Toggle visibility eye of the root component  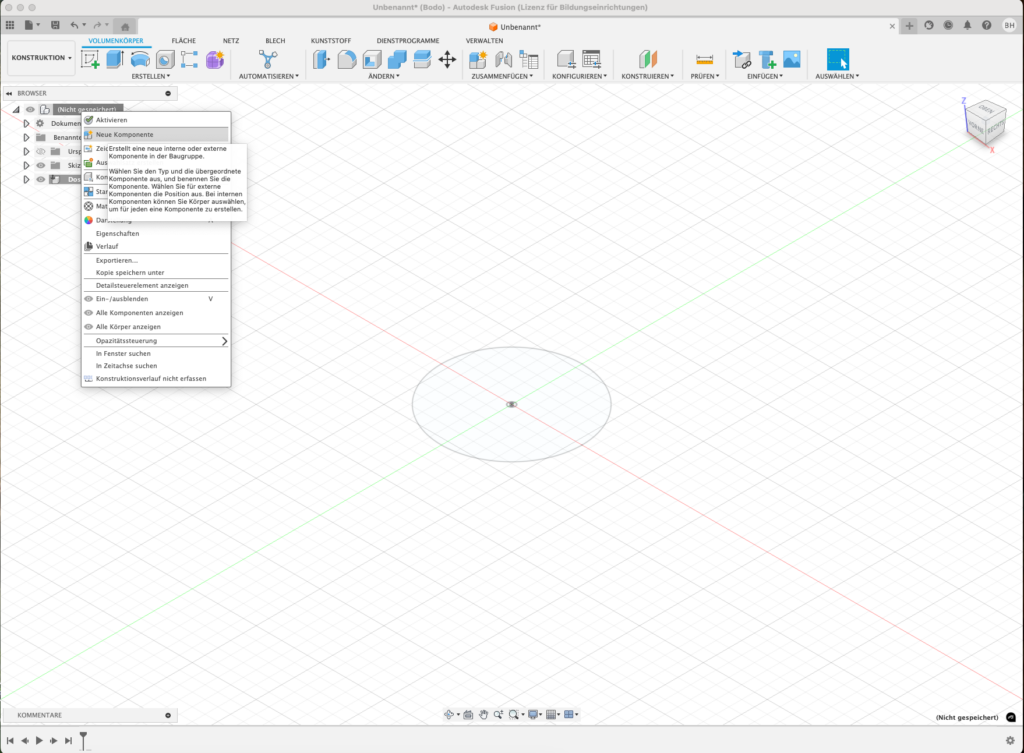(30, 109)
